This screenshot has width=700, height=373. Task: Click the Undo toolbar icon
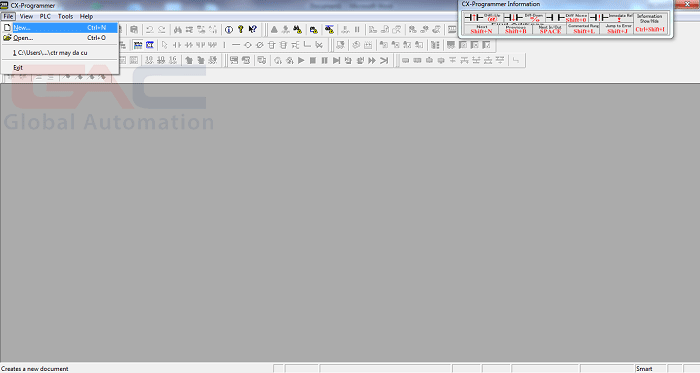(x=150, y=29)
